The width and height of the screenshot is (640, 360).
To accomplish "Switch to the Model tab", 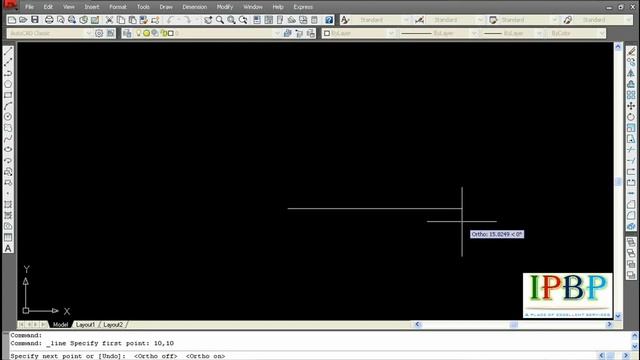I will point(60,325).
